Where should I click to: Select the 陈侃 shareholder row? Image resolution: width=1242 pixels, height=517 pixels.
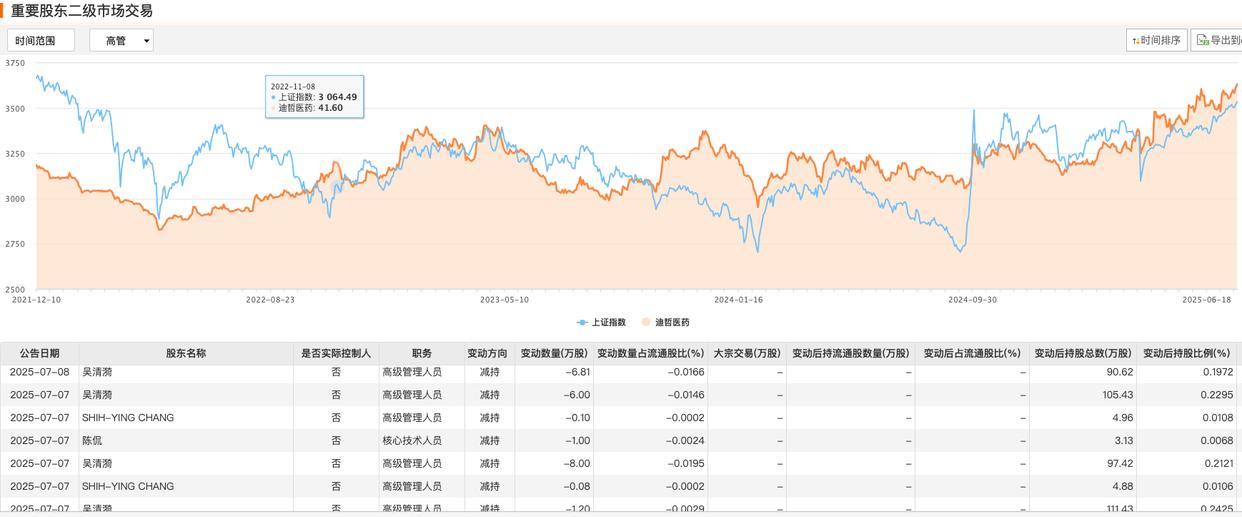pos(92,440)
